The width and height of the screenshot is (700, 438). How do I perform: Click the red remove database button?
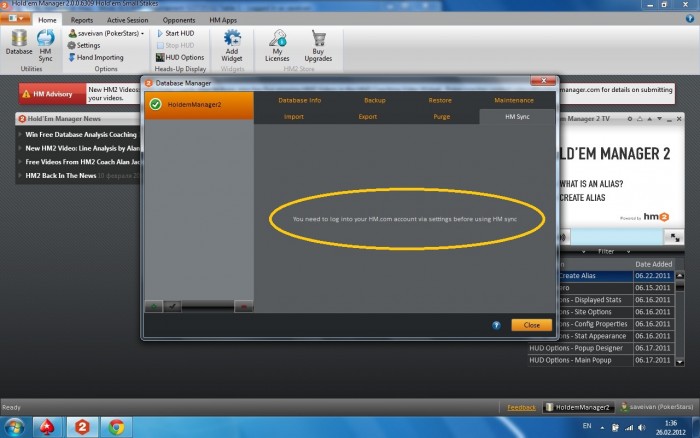pos(244,307)
